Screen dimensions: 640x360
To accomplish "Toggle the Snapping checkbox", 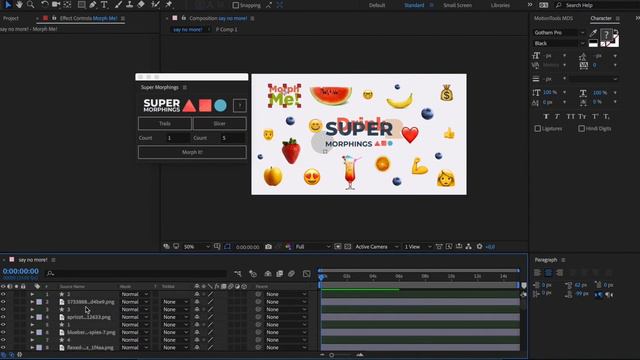I will click(236, 5).
